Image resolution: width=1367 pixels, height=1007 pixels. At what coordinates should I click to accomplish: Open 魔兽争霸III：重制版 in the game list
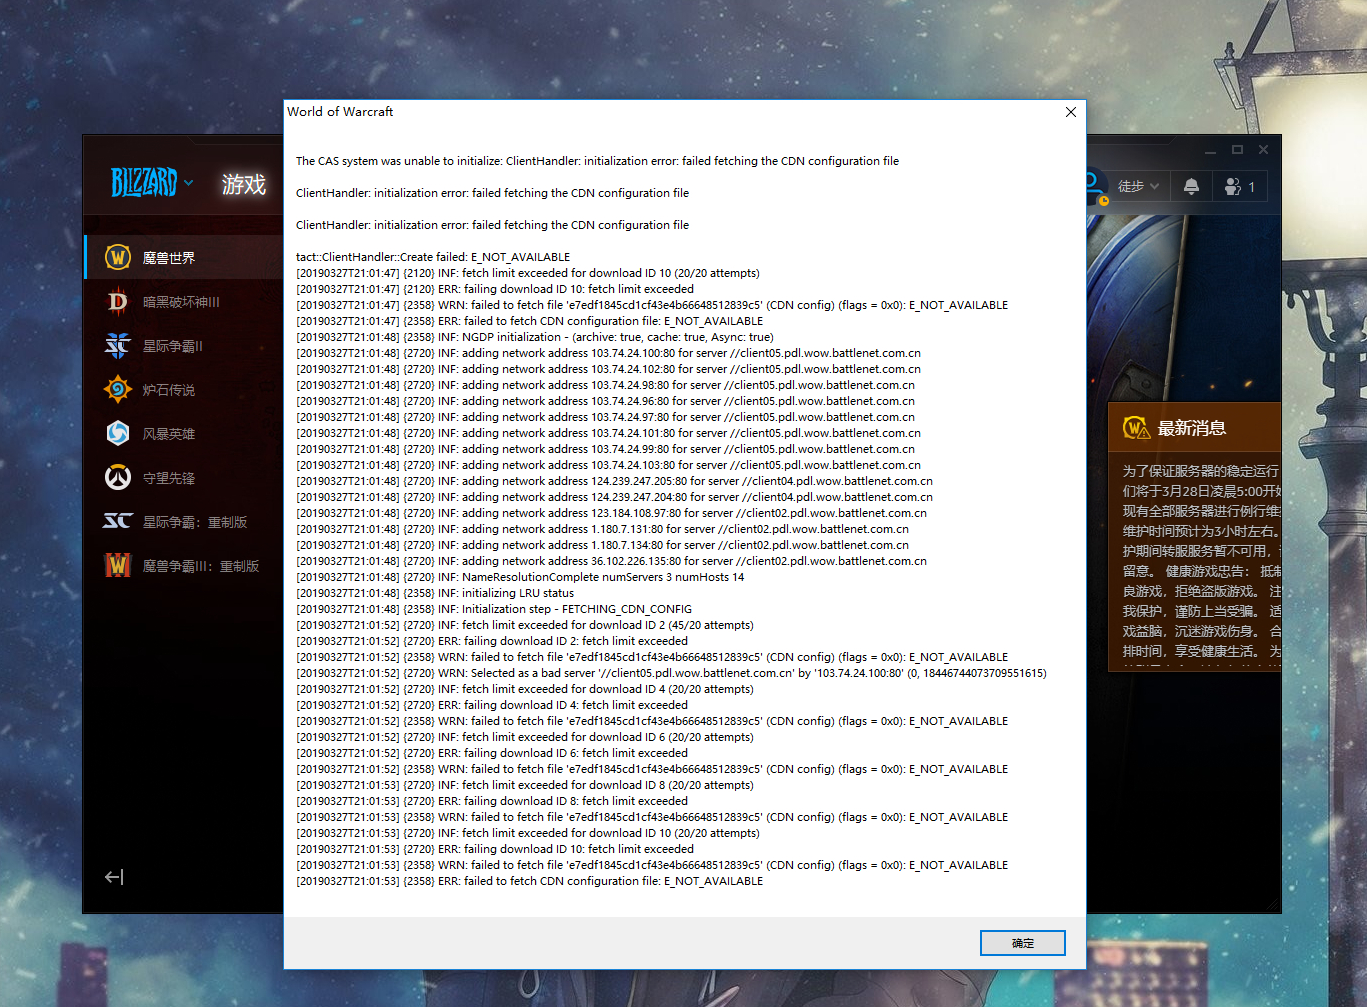[x=201, y=566]
